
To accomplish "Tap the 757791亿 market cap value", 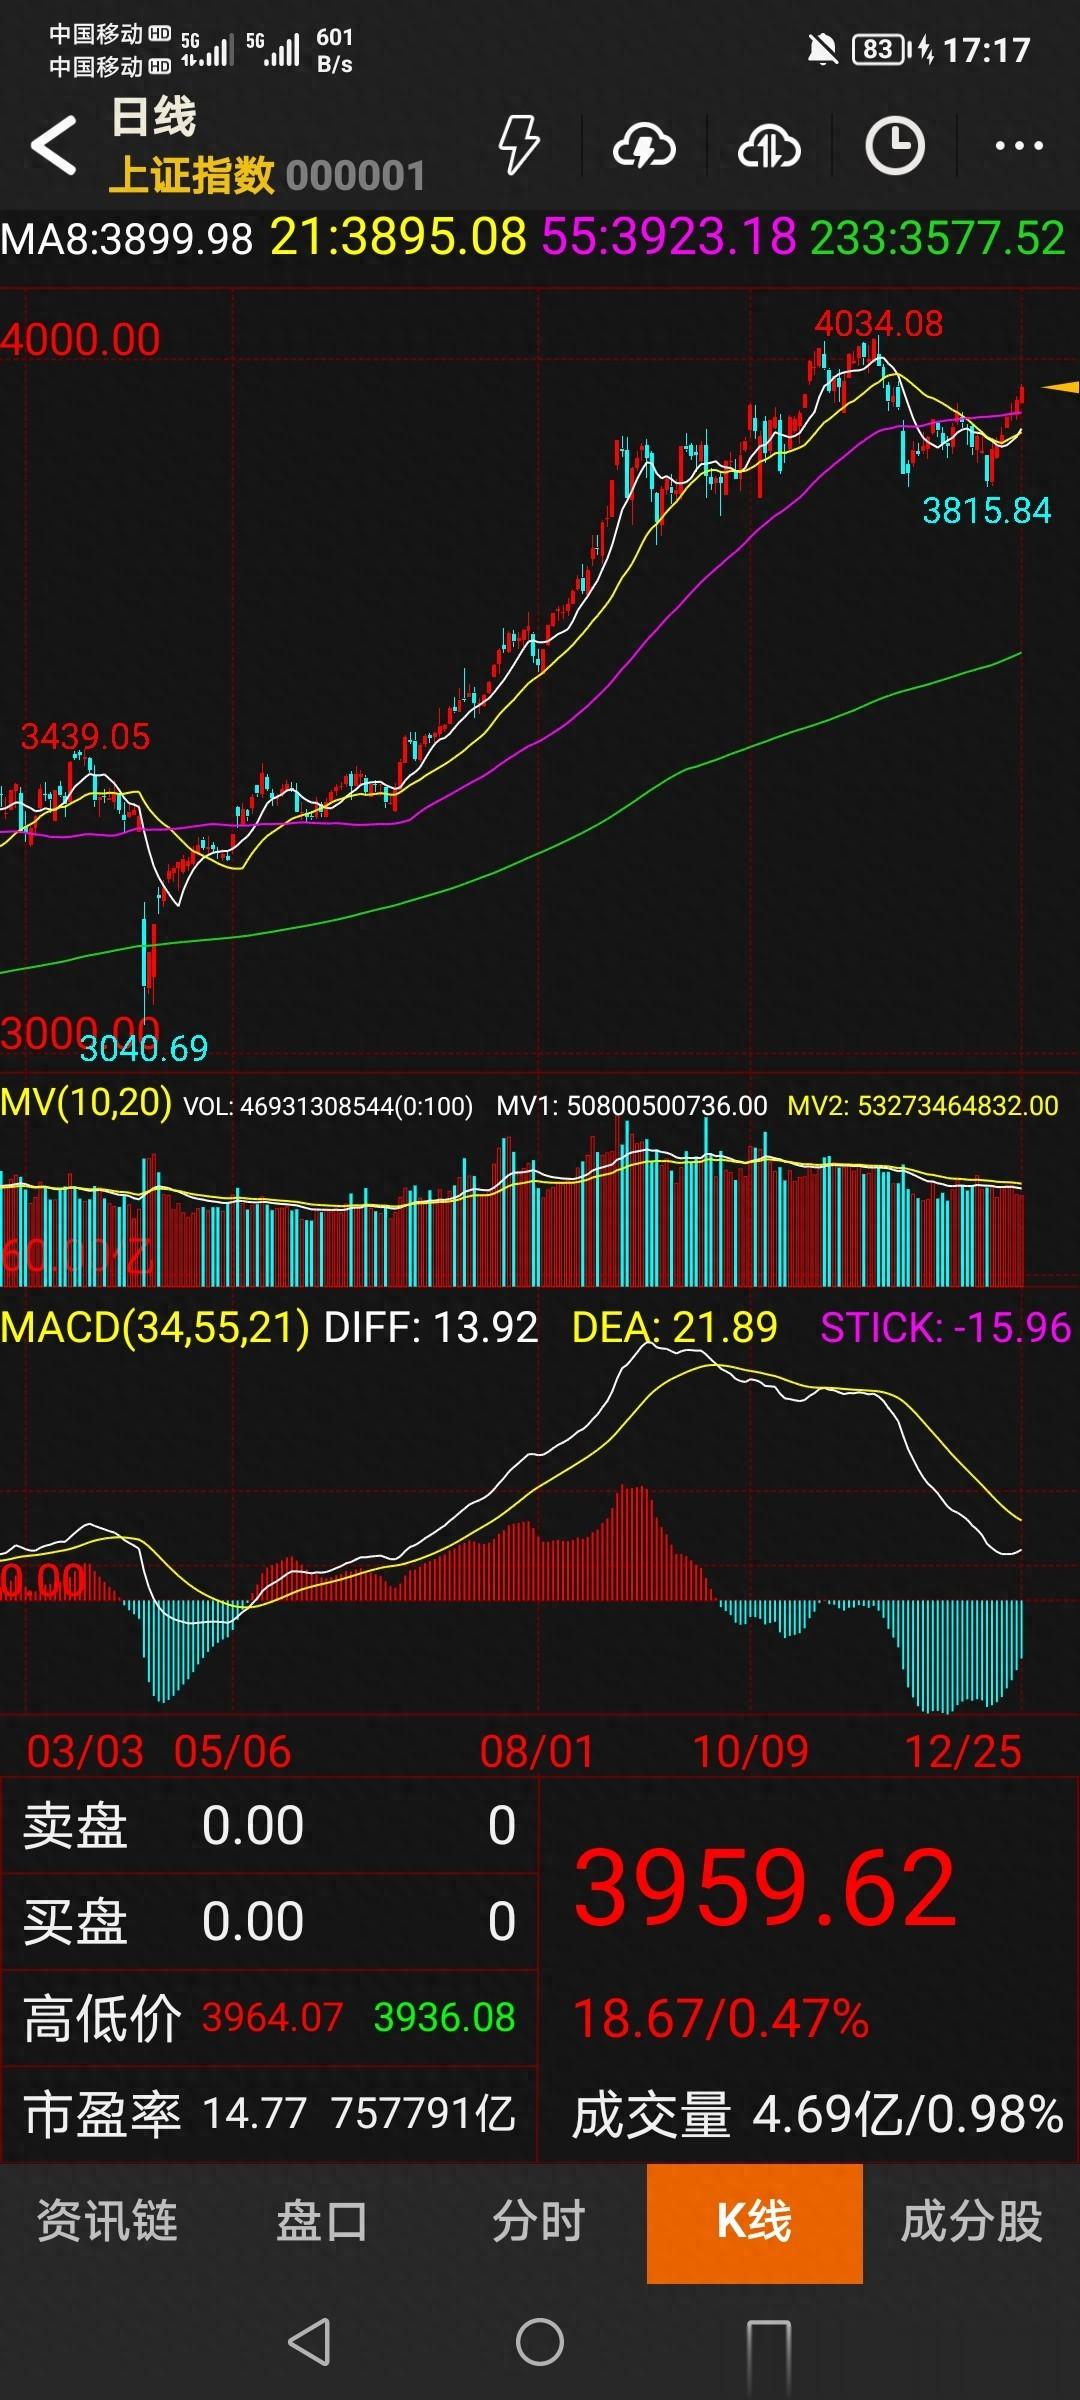I will tap(423, 2115).
